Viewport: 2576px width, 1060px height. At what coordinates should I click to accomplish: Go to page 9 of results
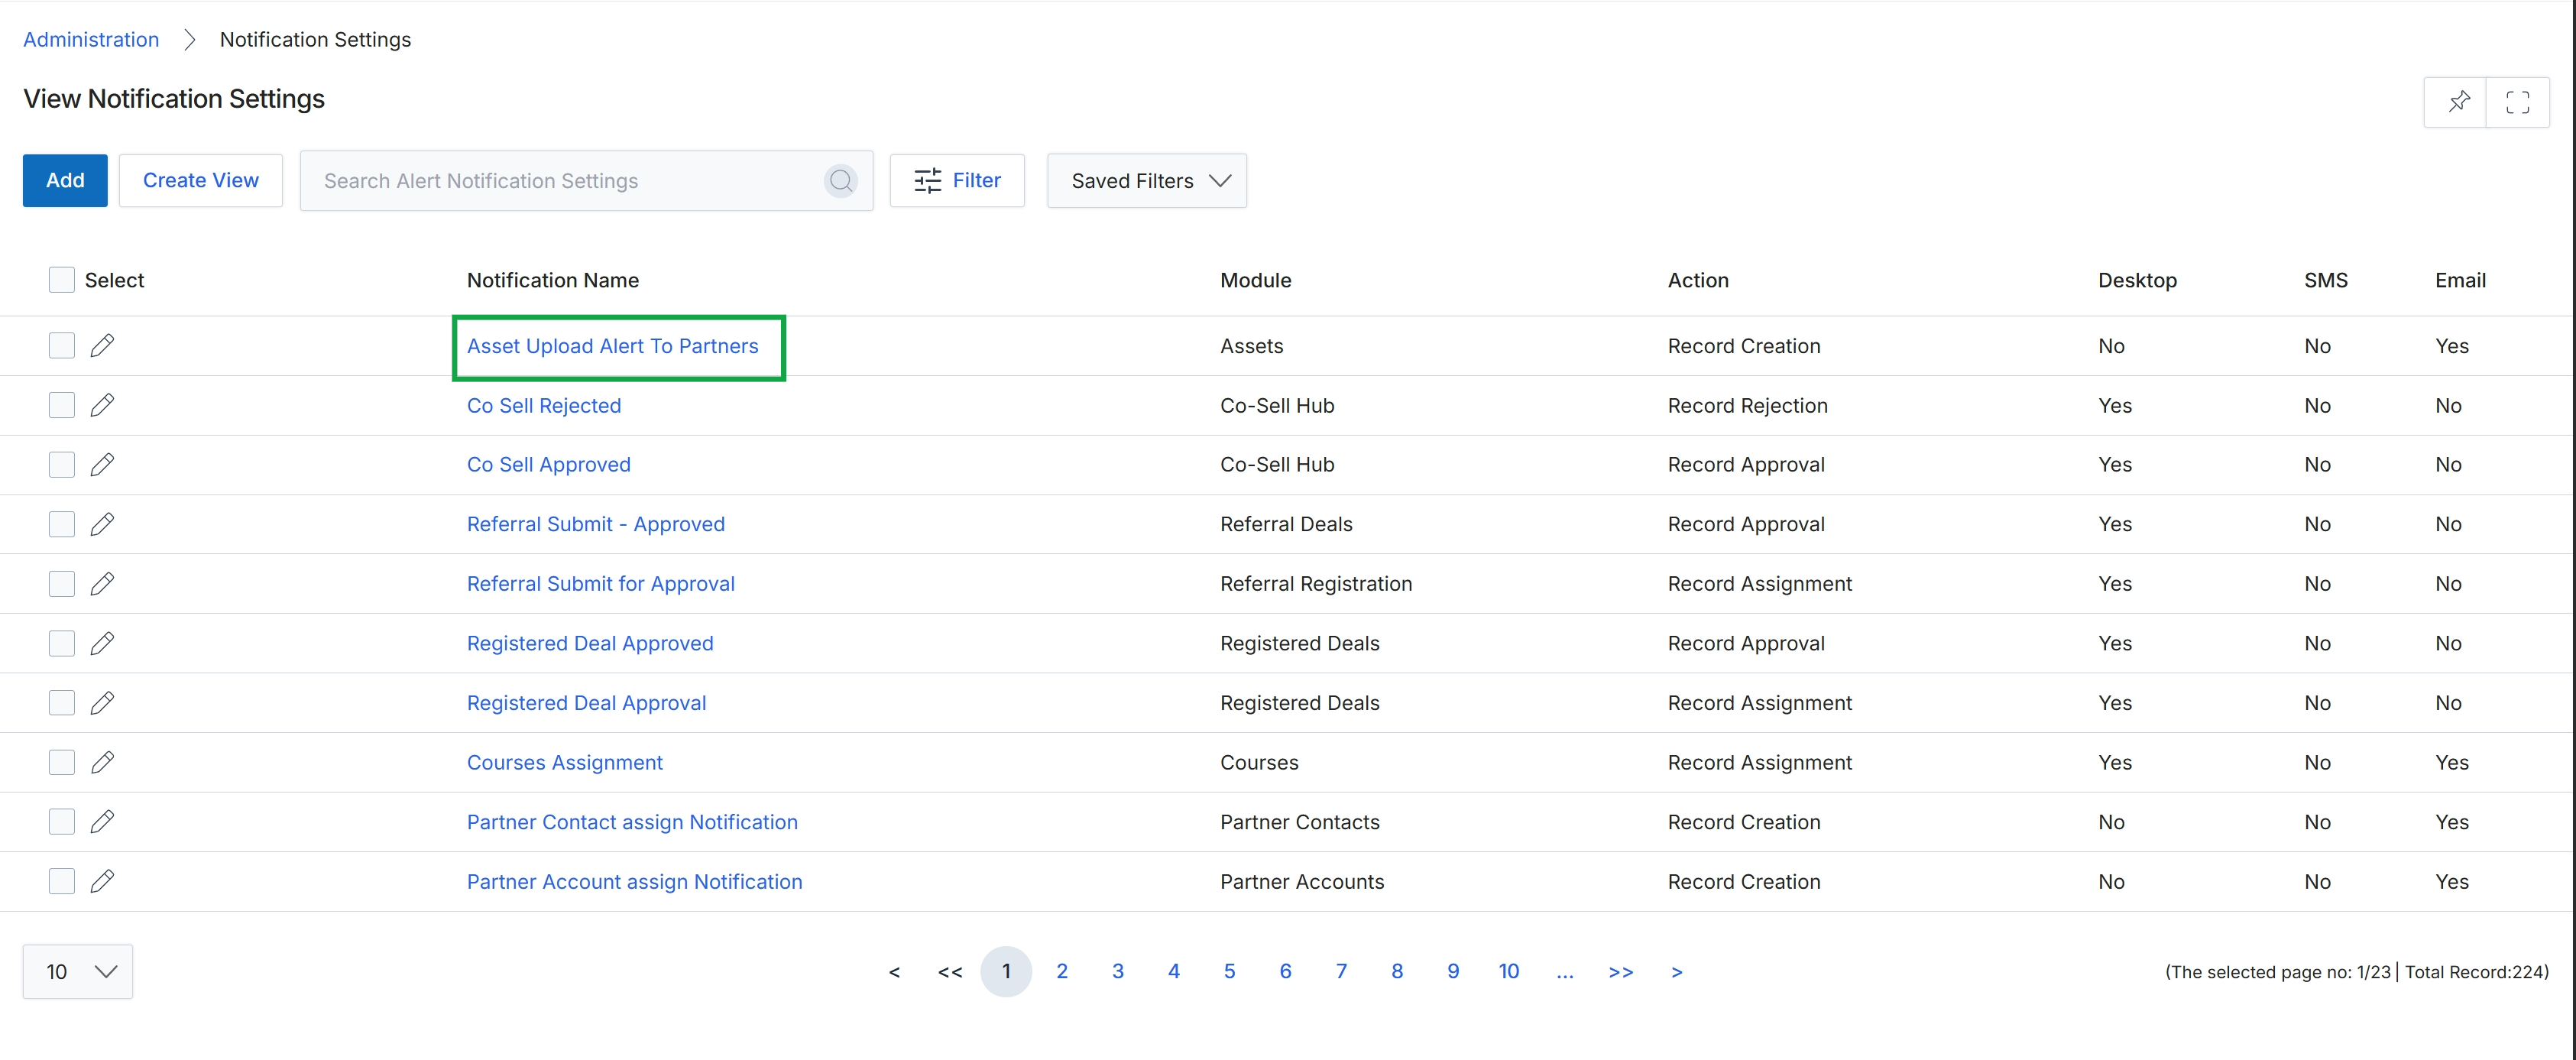1453,972
